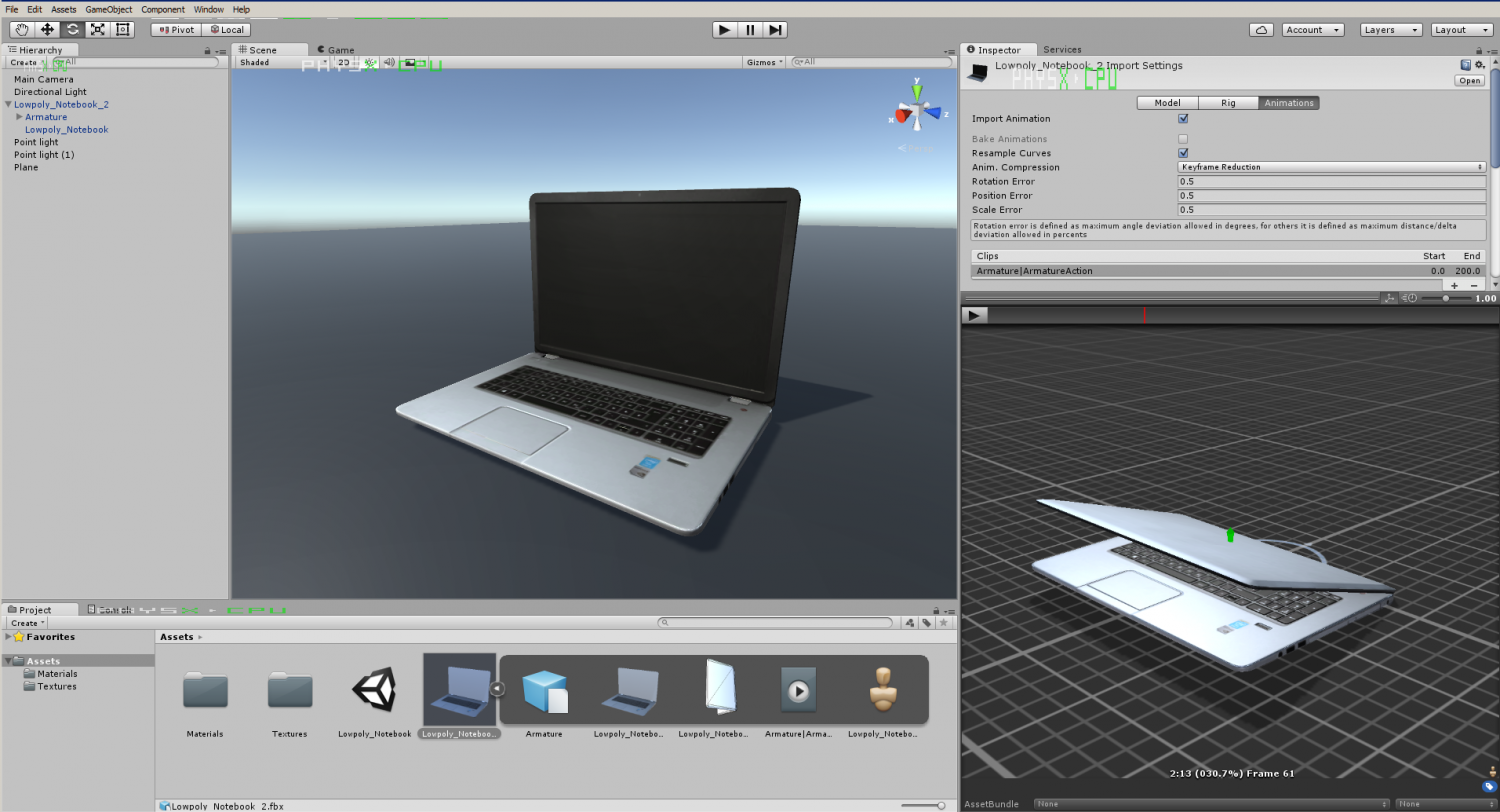Screen dimensions: 1500x812
Task: Open the Anim. Compression dropdown
Action: click(x=1331, y=167)
